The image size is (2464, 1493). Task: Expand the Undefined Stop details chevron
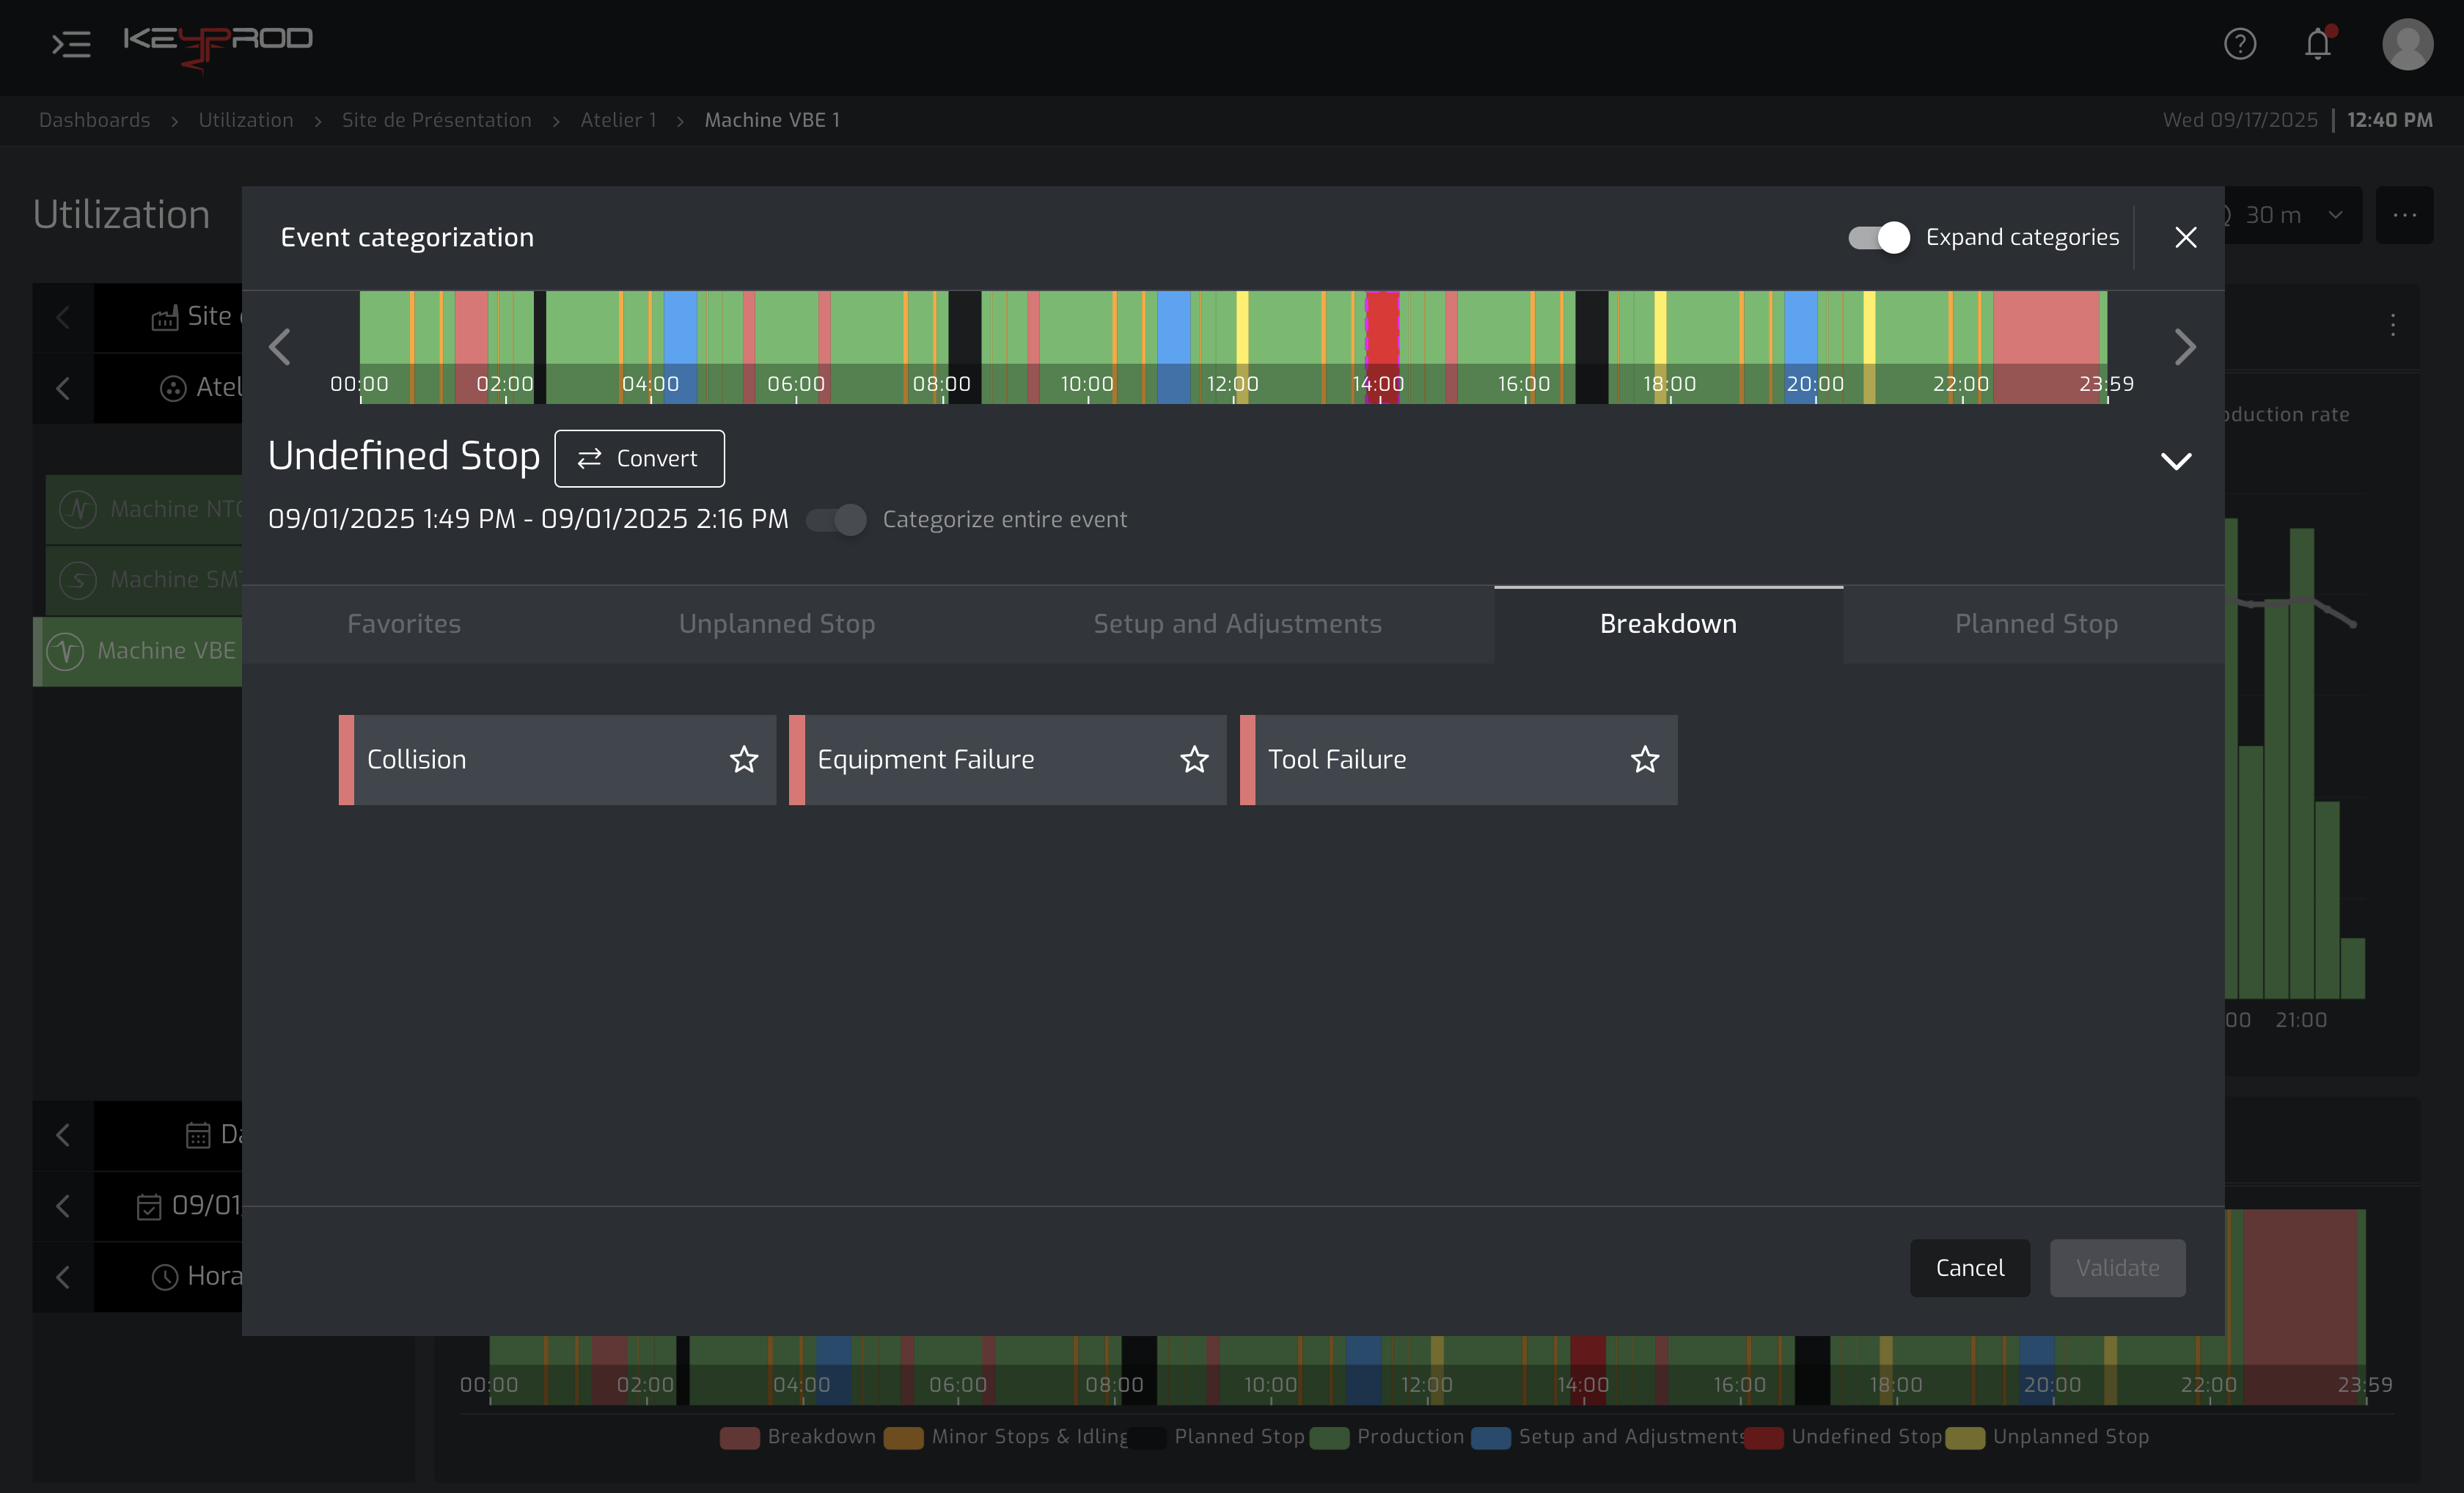(x=2176, y=460)
